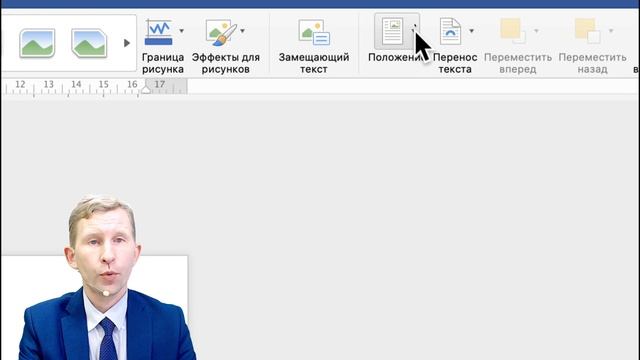Open the Переместить вперед dropdown arrow
This screenshot has width=640, height=360.
pyautogui.click(x=536, y=31)
